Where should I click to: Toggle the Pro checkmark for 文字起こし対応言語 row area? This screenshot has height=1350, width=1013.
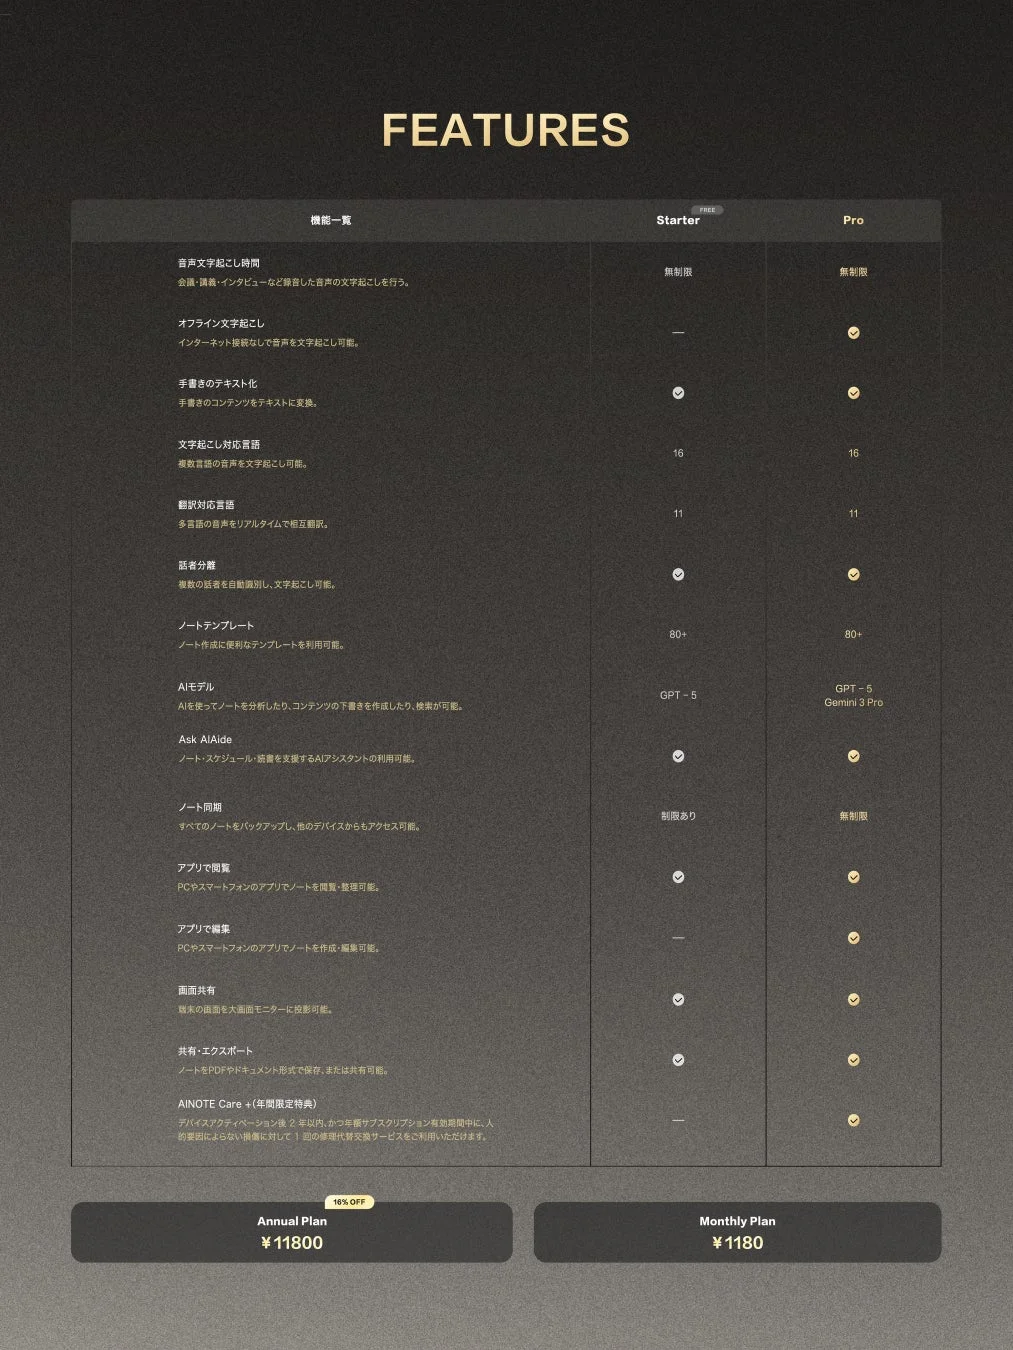853,452
